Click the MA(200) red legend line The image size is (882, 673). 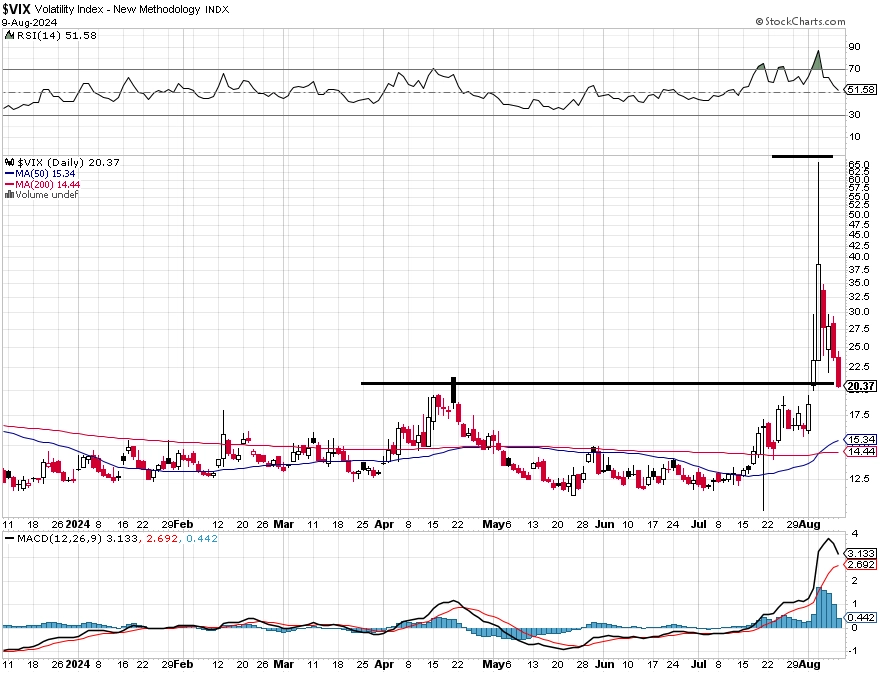pyautogui.click(x=10, y=185)
